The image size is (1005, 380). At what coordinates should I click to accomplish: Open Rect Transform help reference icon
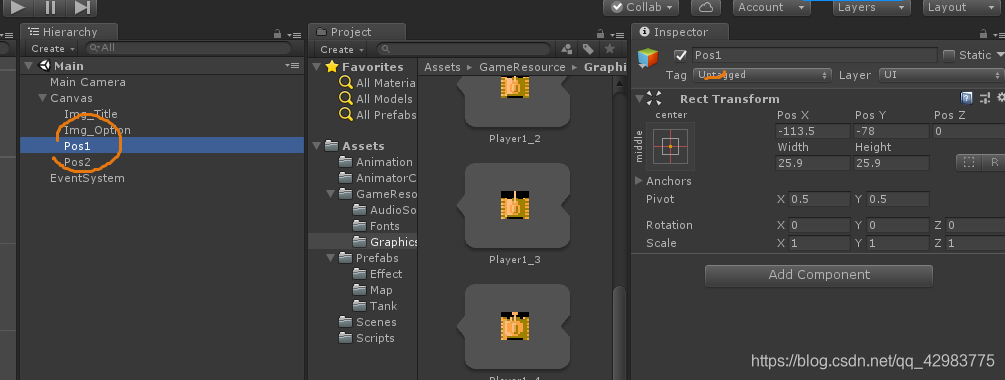pyautogui.click(x=967, y=98)
